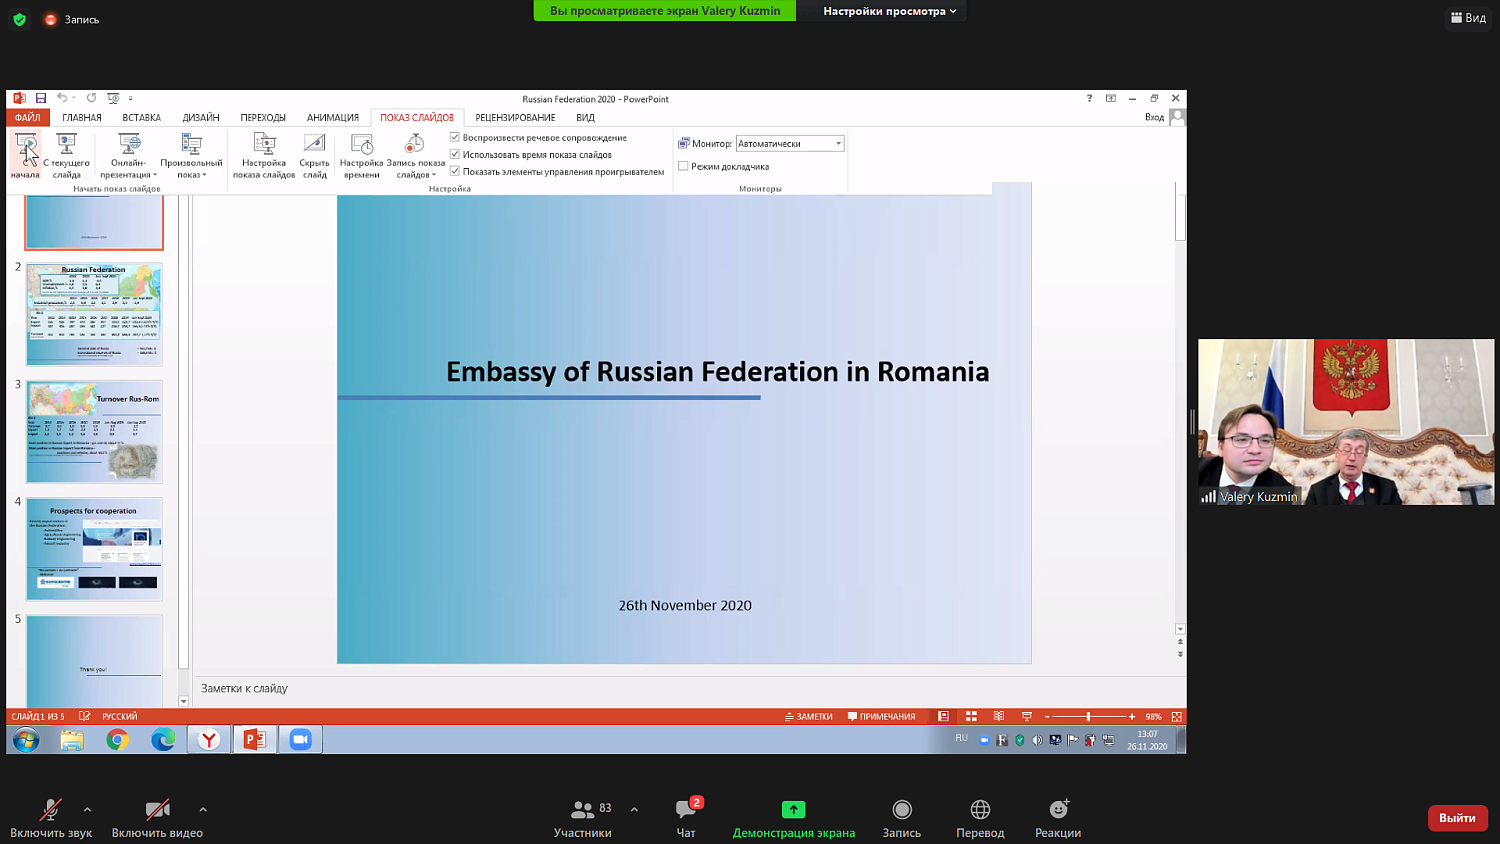The image size is (1500, 844).
Task: Start slideshow from the beginning
Action: click(x=24, y=150)
